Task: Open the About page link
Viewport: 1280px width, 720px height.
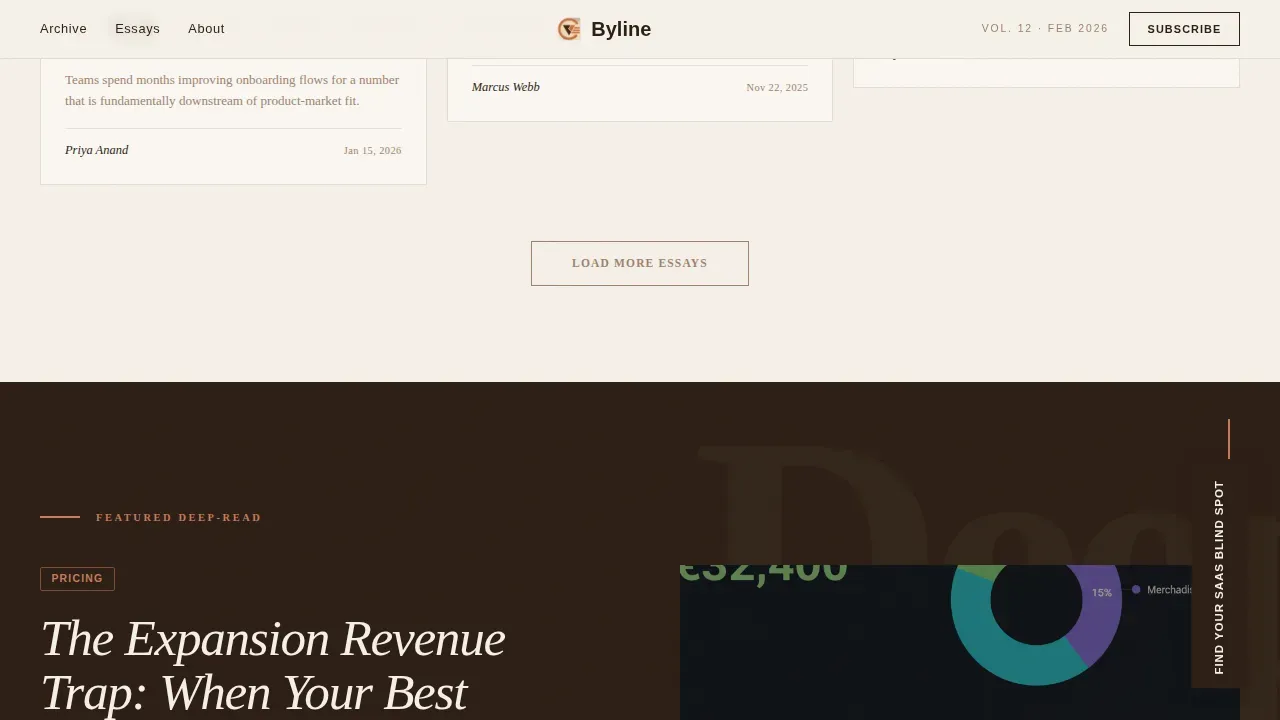Action: [x=206, y=29]
